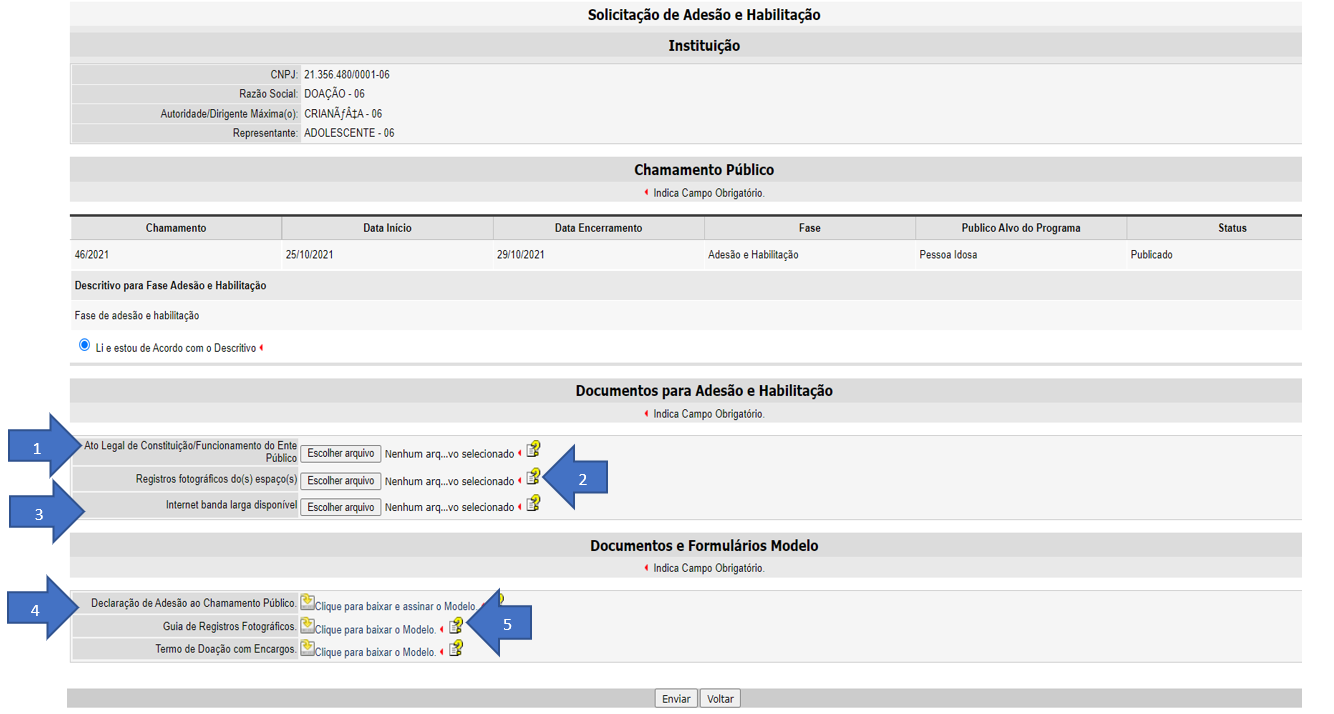Select 'Li e estou de Acordo' radio button
The height and width of the screenshot is (714, 1334).
point(84,345)
